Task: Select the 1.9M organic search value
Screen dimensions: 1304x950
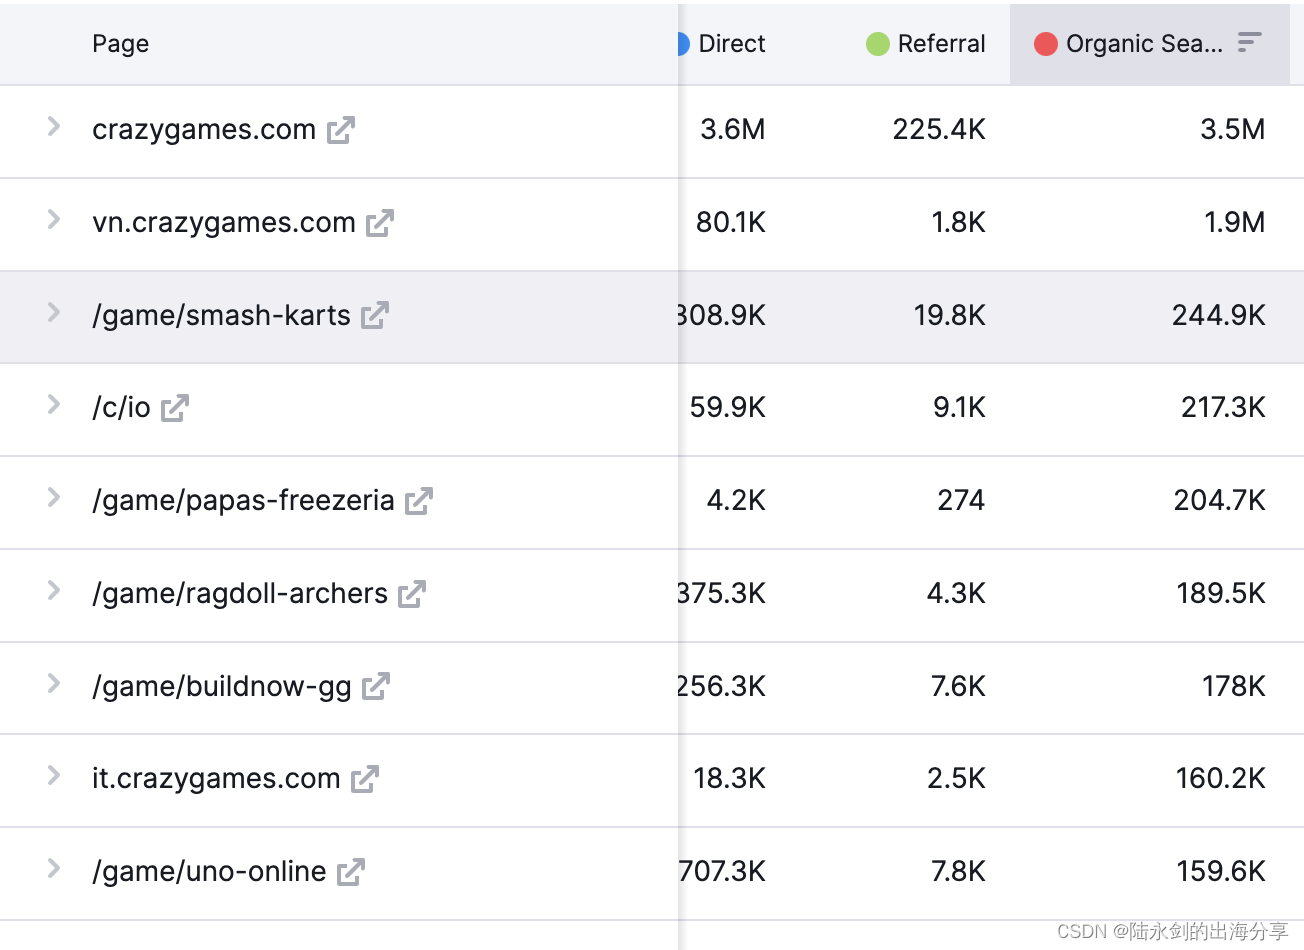Action: [1235, 223]
